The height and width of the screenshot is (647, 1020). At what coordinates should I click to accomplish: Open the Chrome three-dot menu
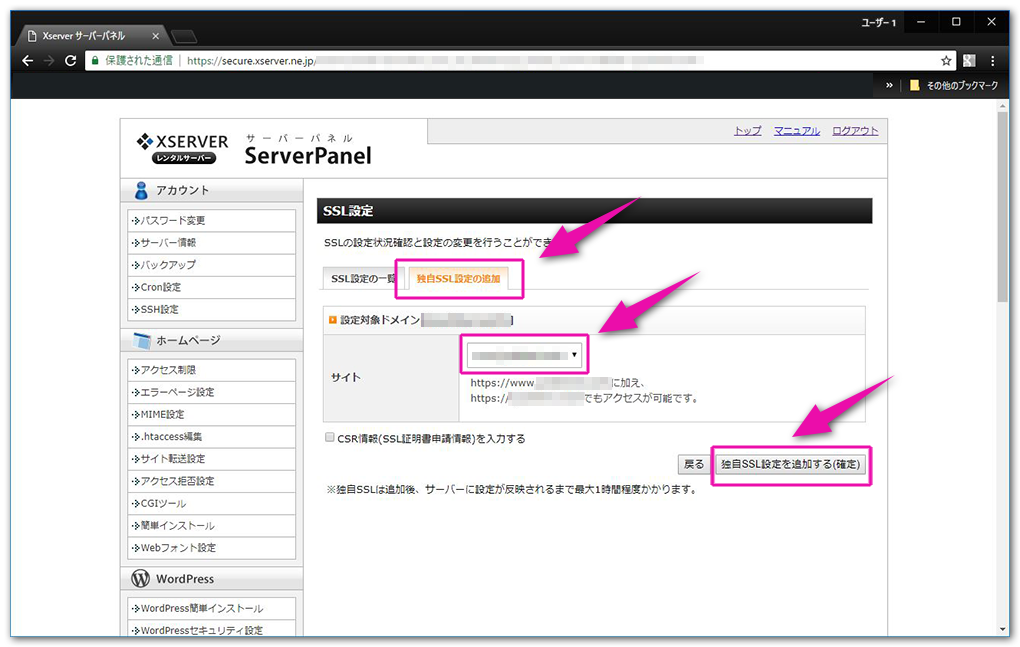993,60
